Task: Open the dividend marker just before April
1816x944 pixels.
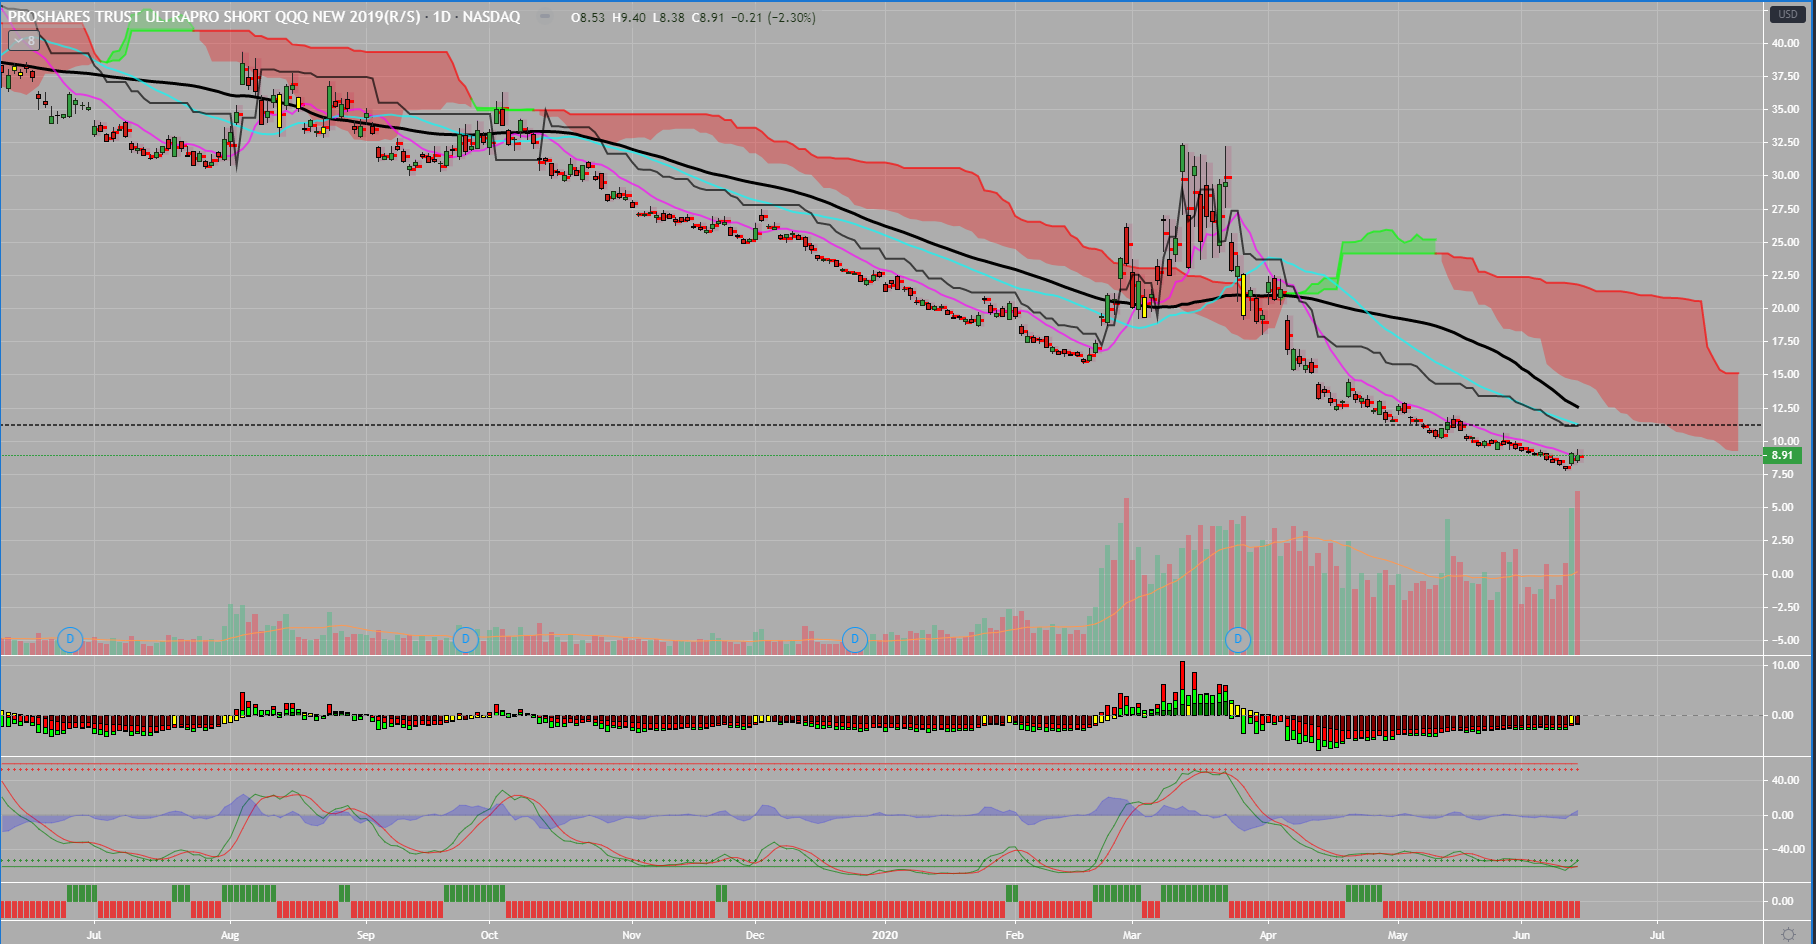Action: 1238,639
